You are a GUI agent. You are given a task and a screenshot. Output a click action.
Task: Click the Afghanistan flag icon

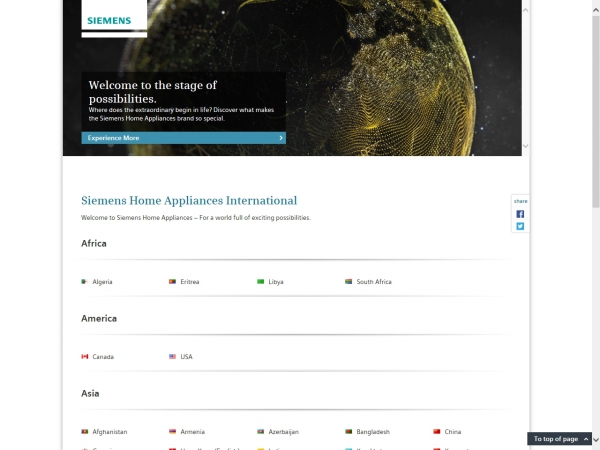point(85,432)
